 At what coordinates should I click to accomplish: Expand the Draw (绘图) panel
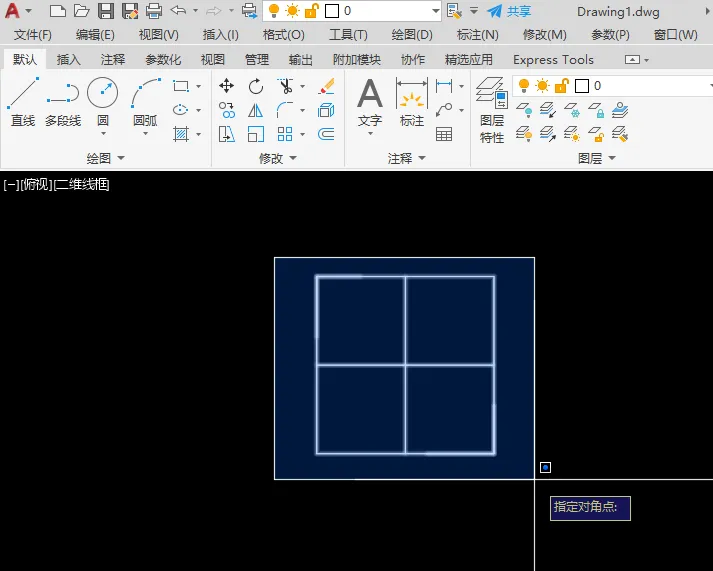(x=105, y=158)
